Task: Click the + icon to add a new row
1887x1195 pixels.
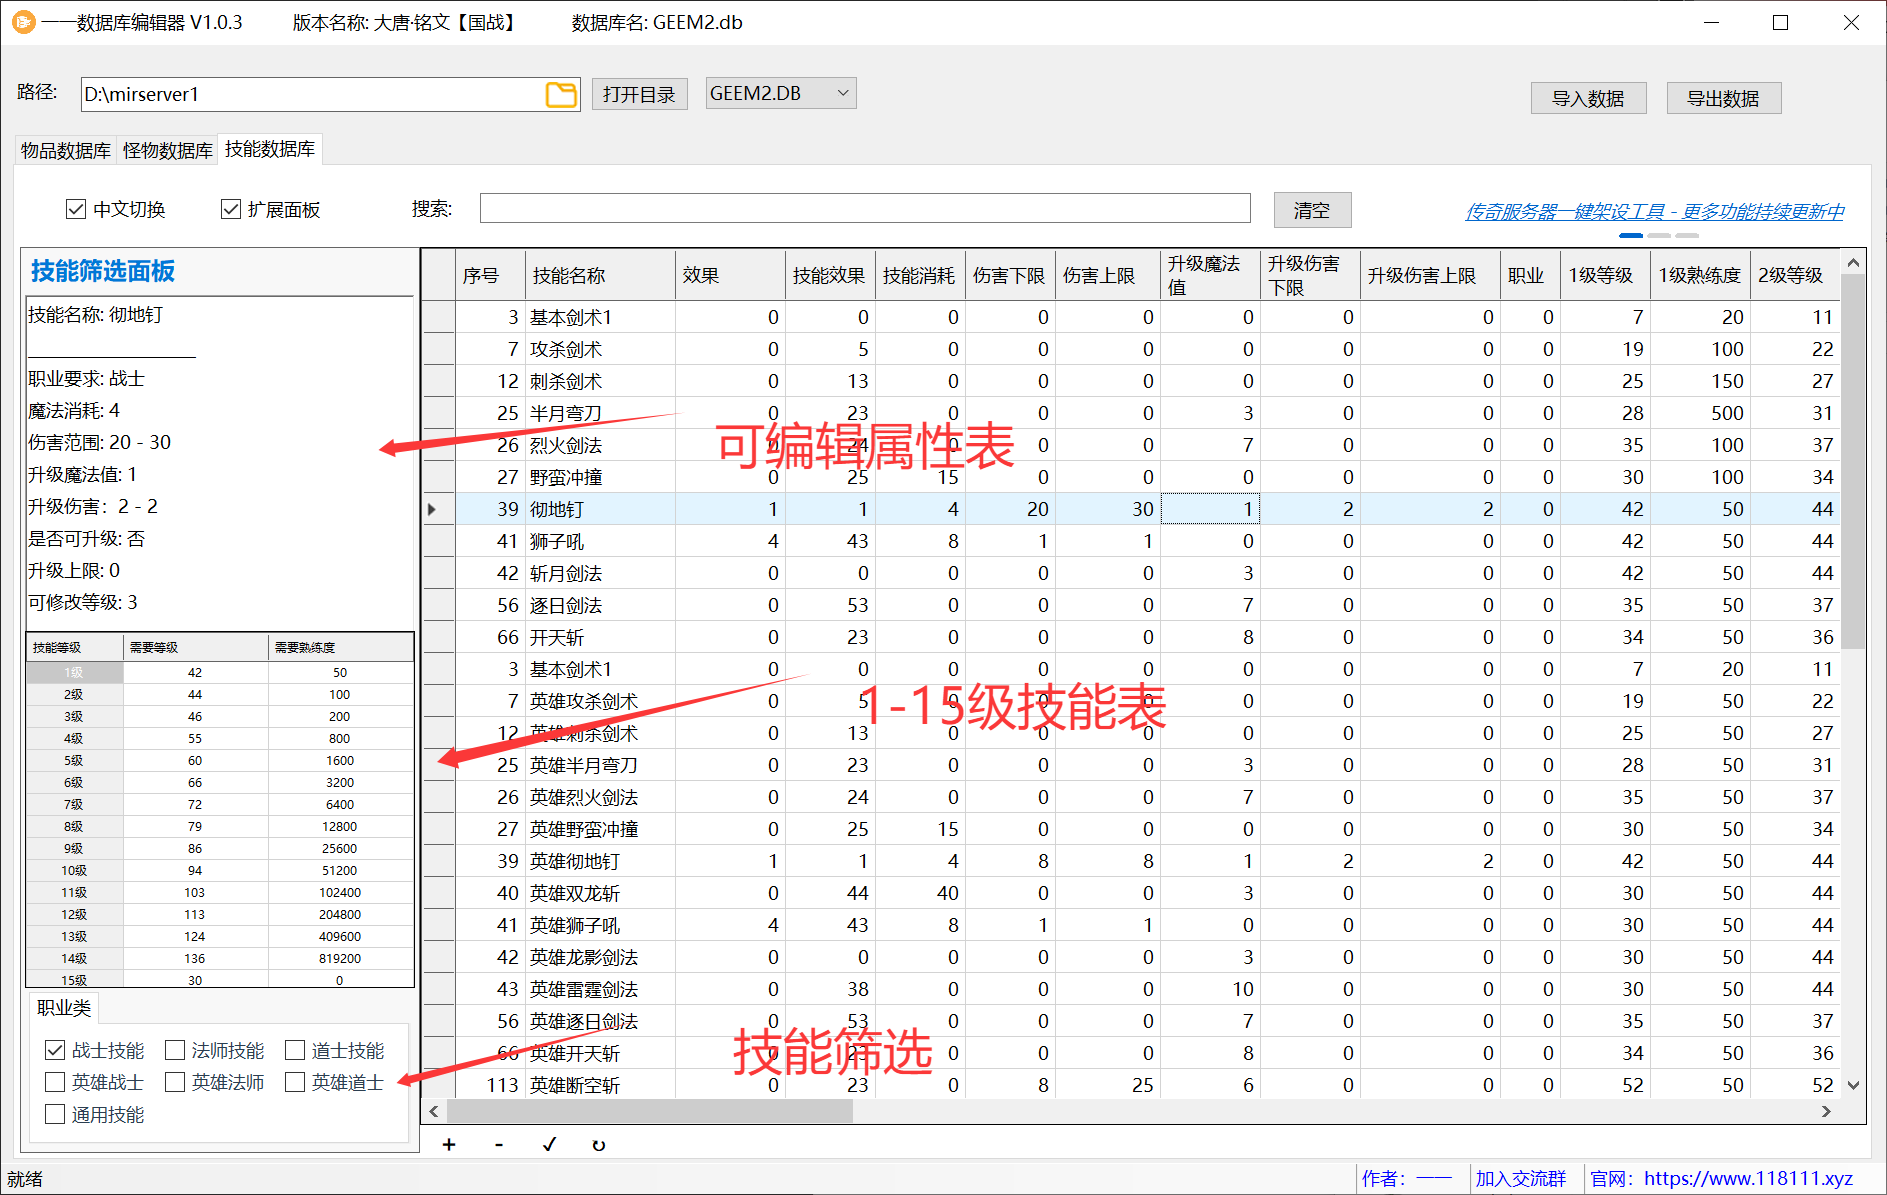Action: (449, 1144)
